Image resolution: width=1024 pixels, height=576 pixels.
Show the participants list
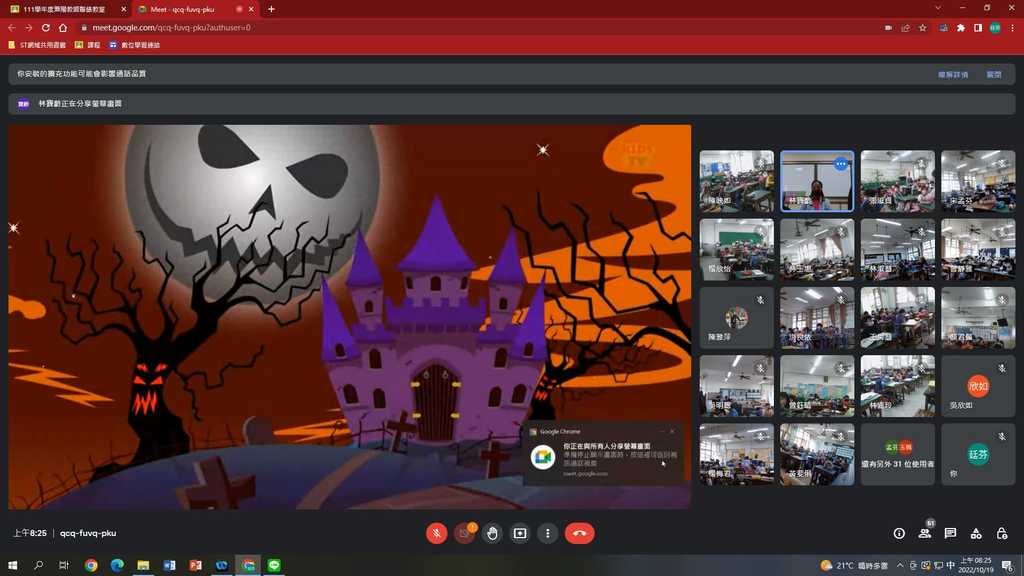(x=925, y=534)
